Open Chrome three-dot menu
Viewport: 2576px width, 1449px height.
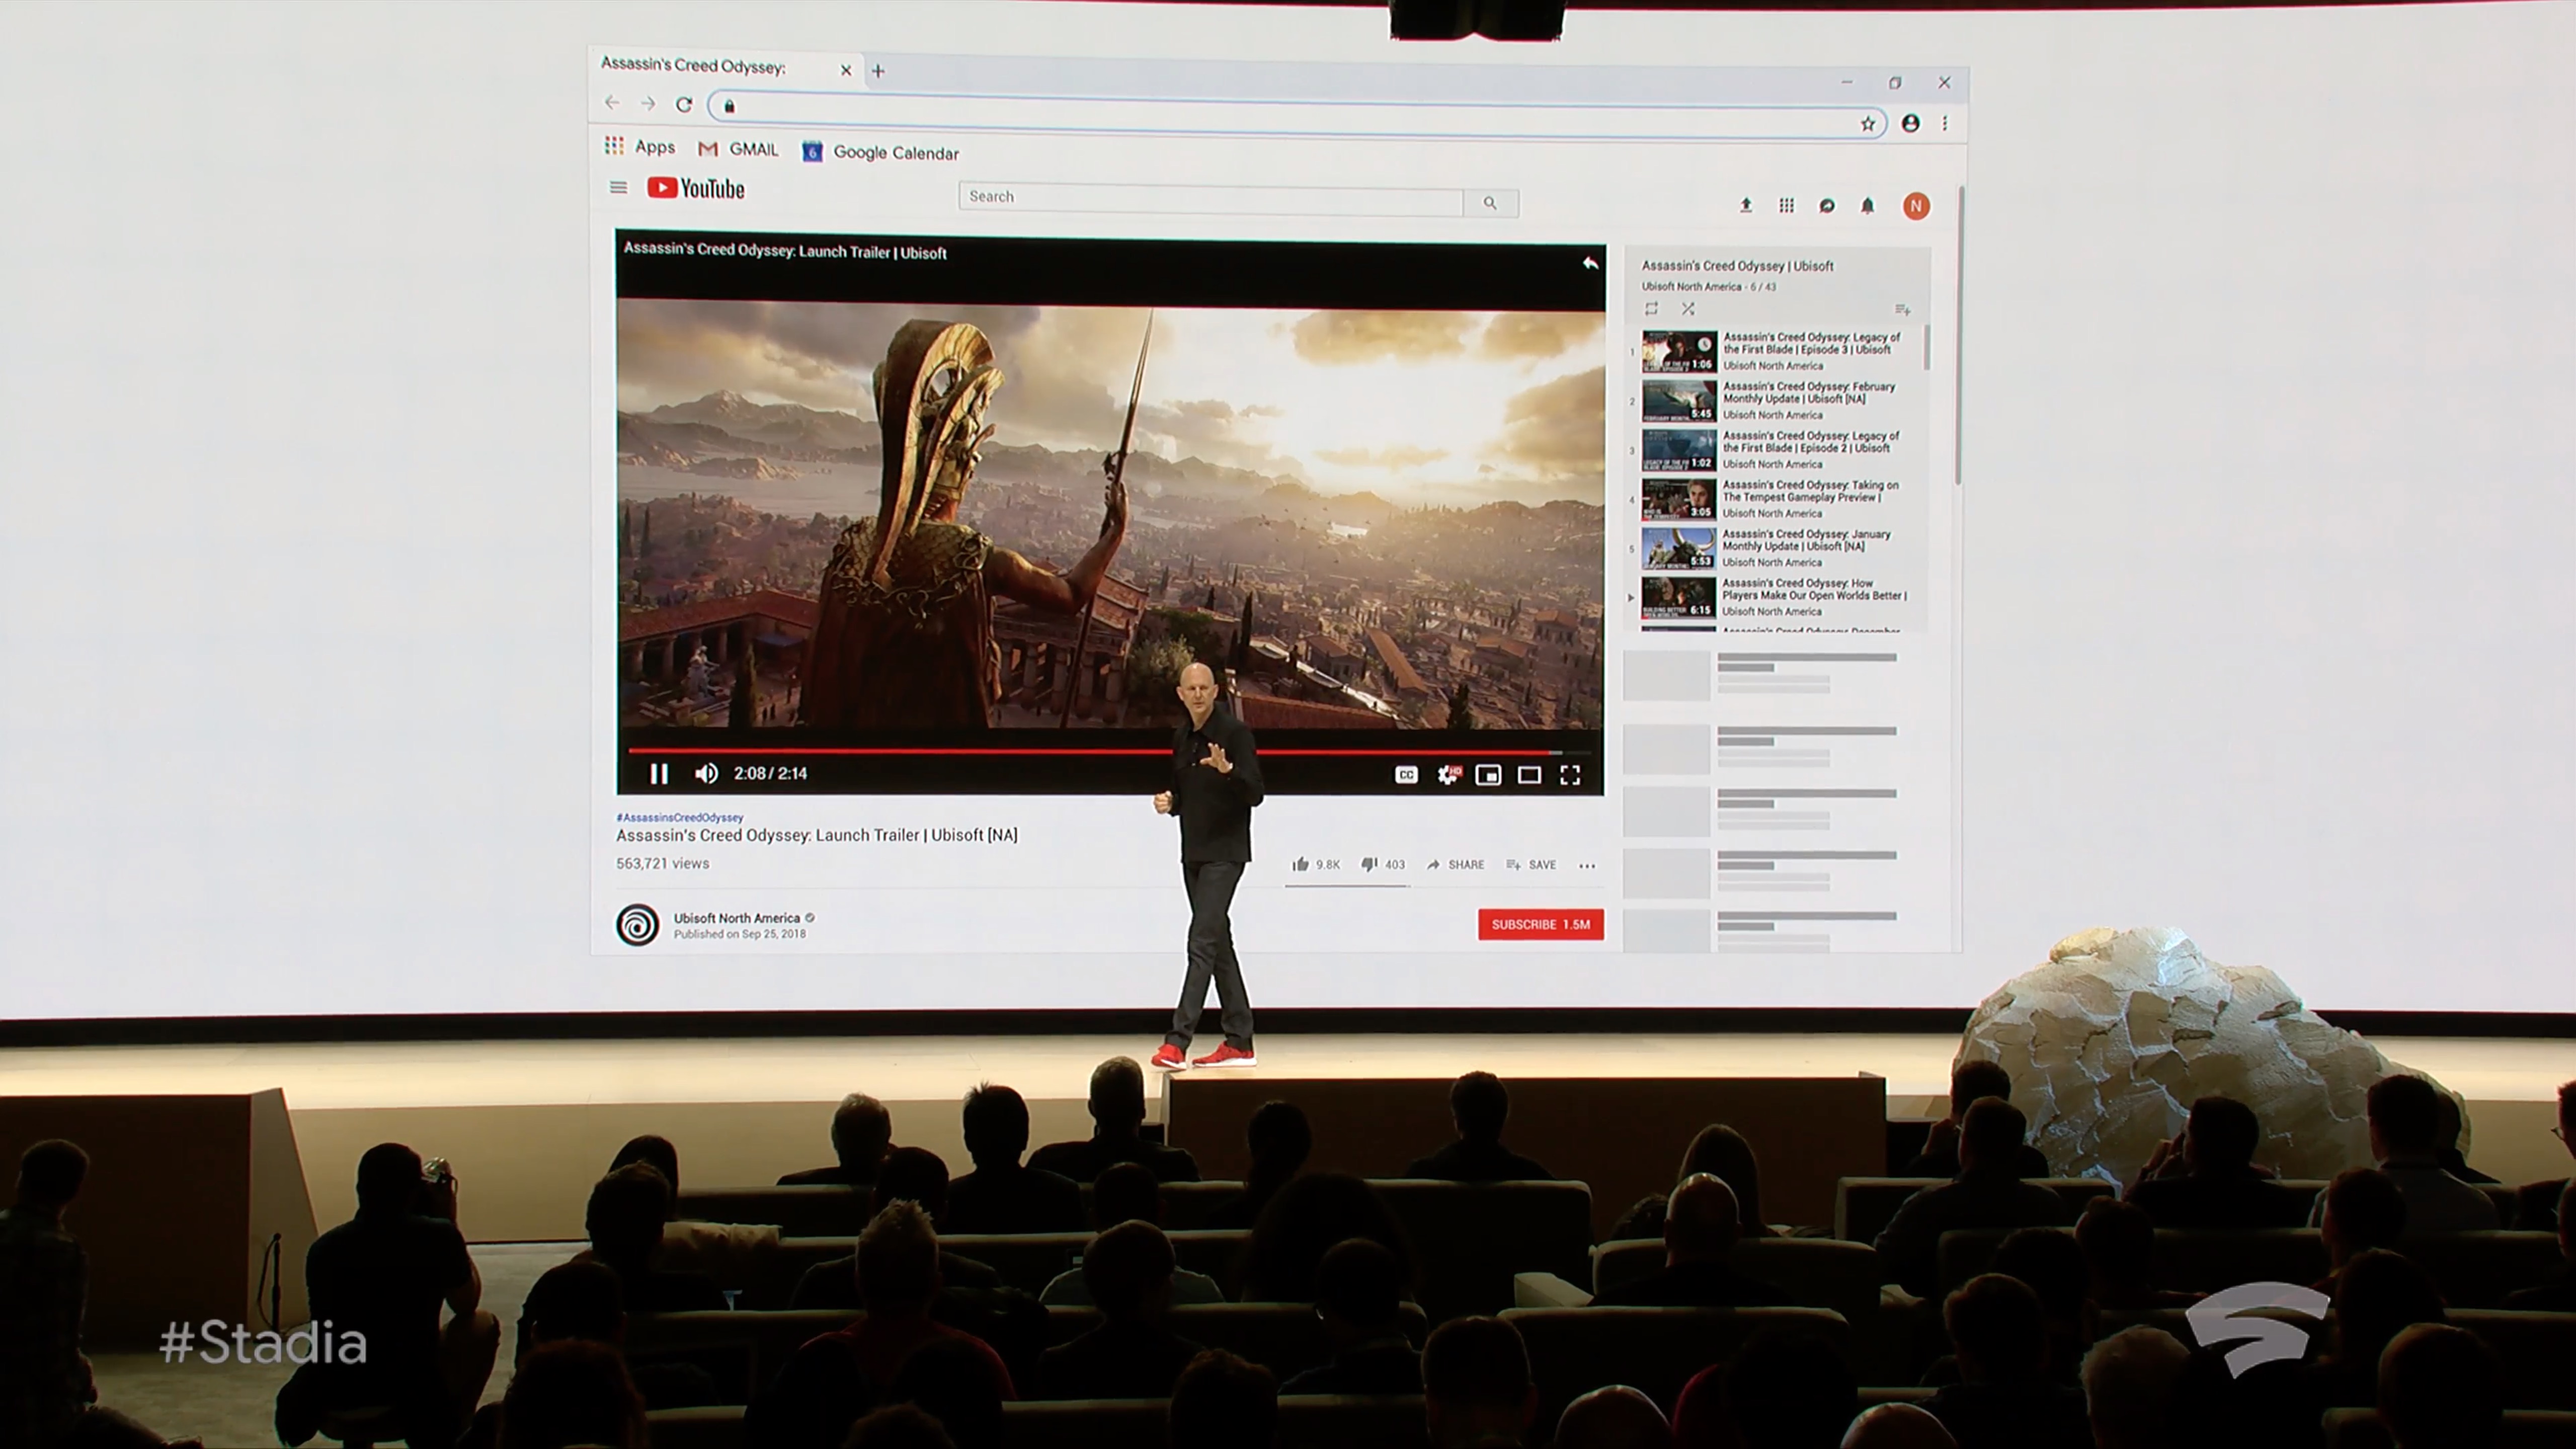click(x=1945, y=123)
